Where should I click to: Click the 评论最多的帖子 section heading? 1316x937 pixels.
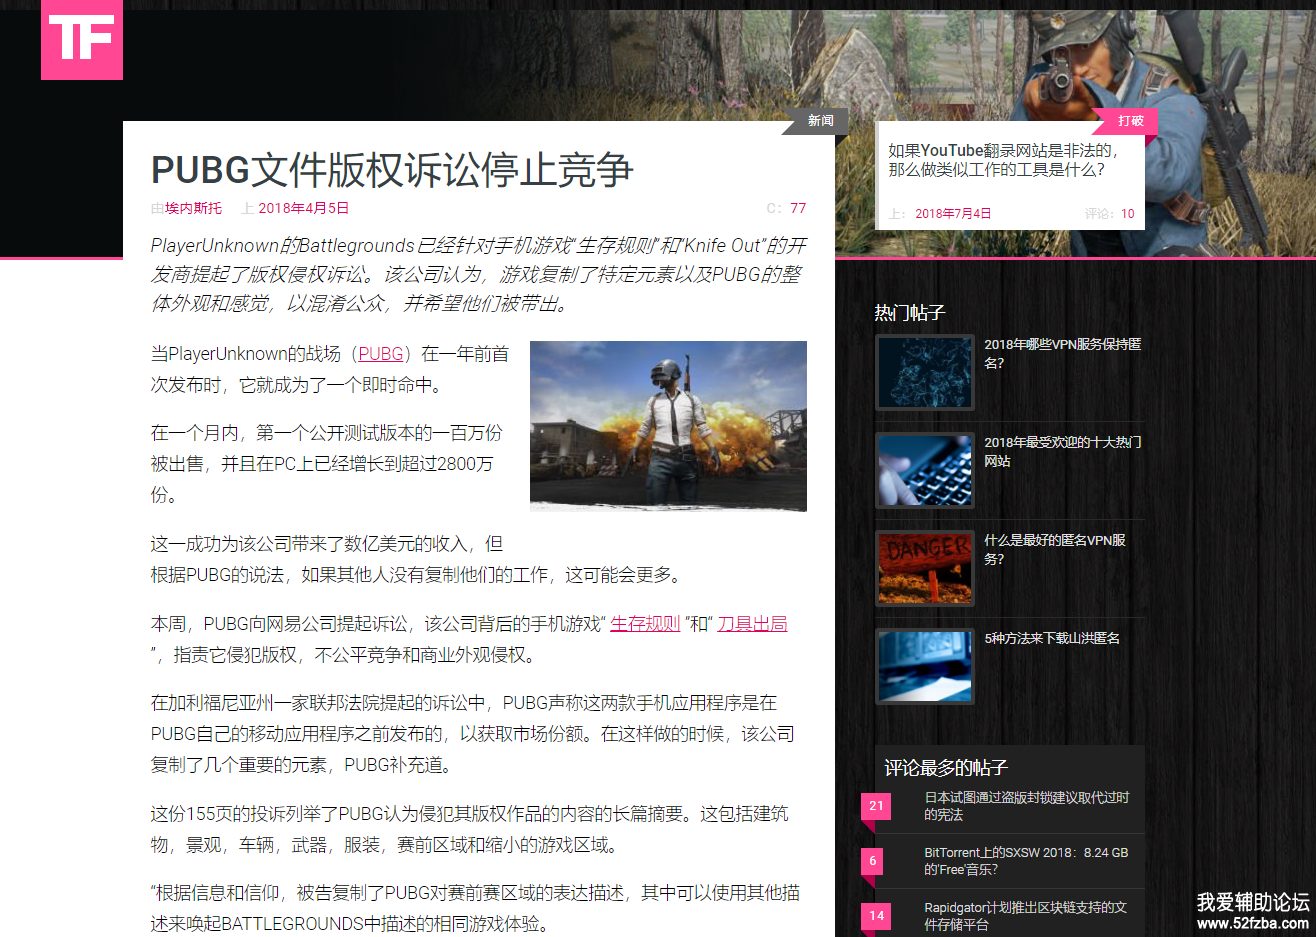click(x=946, y=768)
